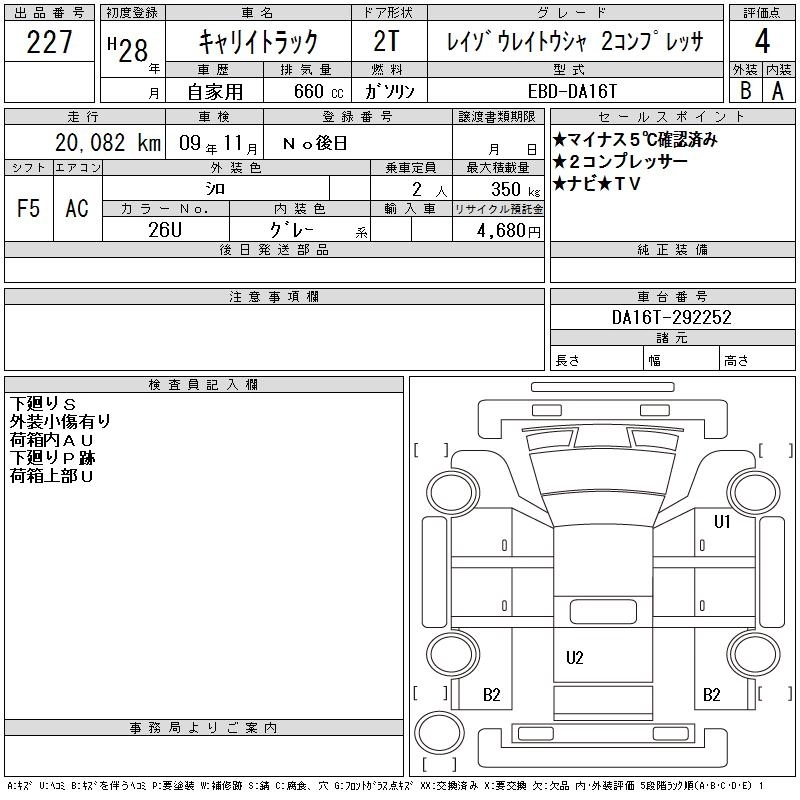The image size is (800, 800).
Task: Click the 登録番号 header
Action: pyautogui.click(x=358, y=117)
